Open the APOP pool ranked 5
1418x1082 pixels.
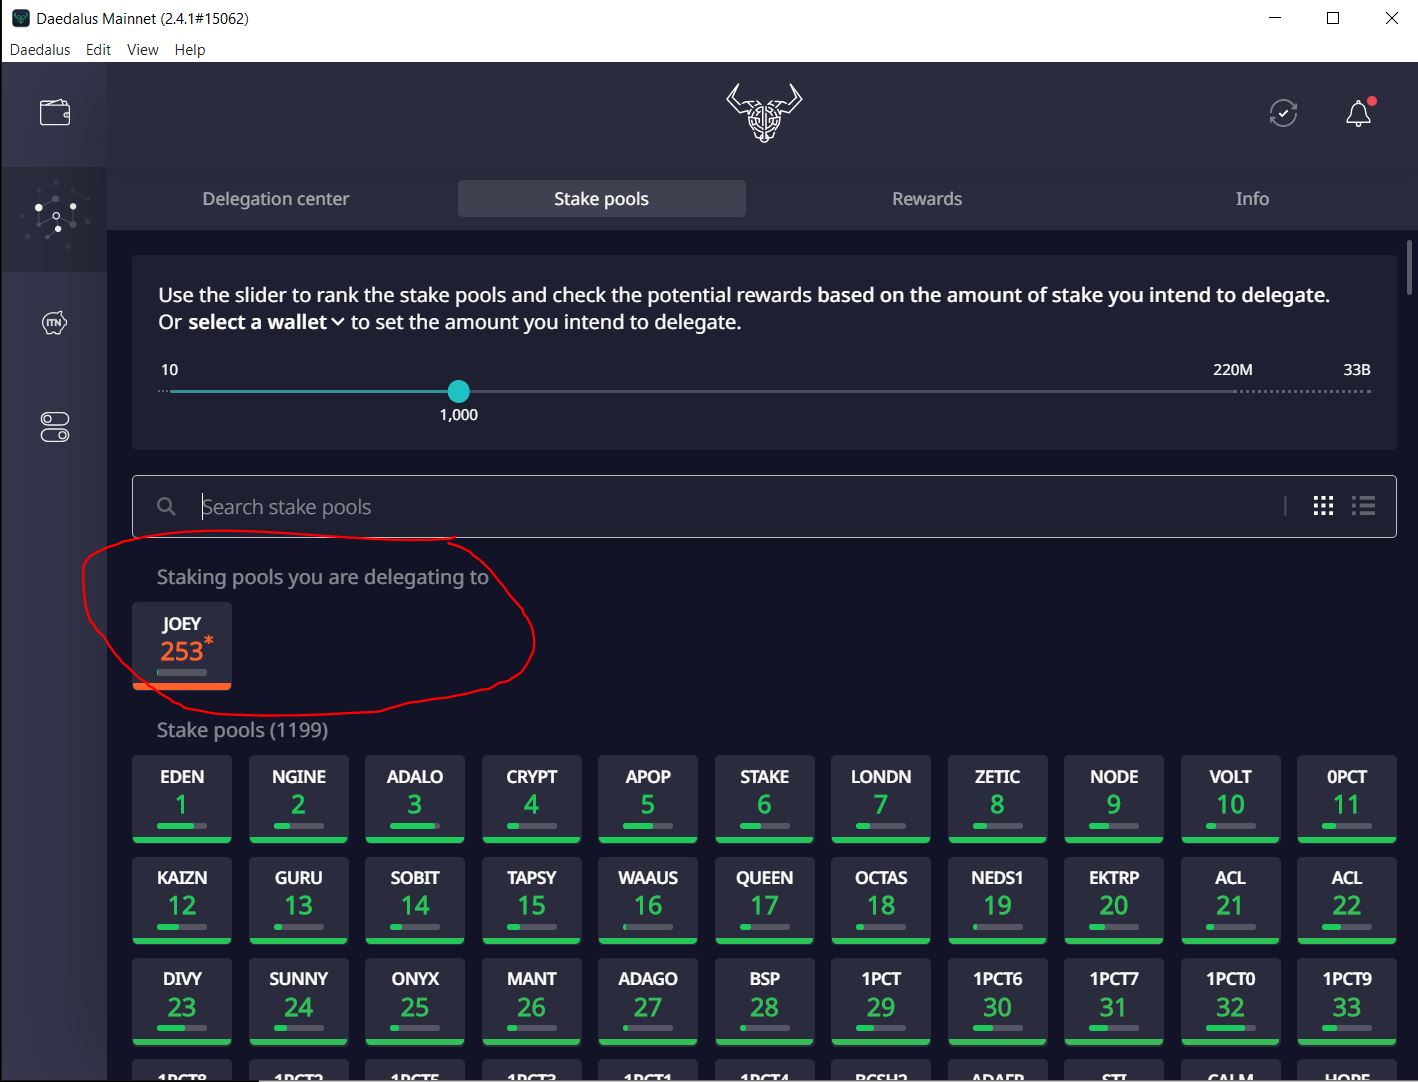648,799
